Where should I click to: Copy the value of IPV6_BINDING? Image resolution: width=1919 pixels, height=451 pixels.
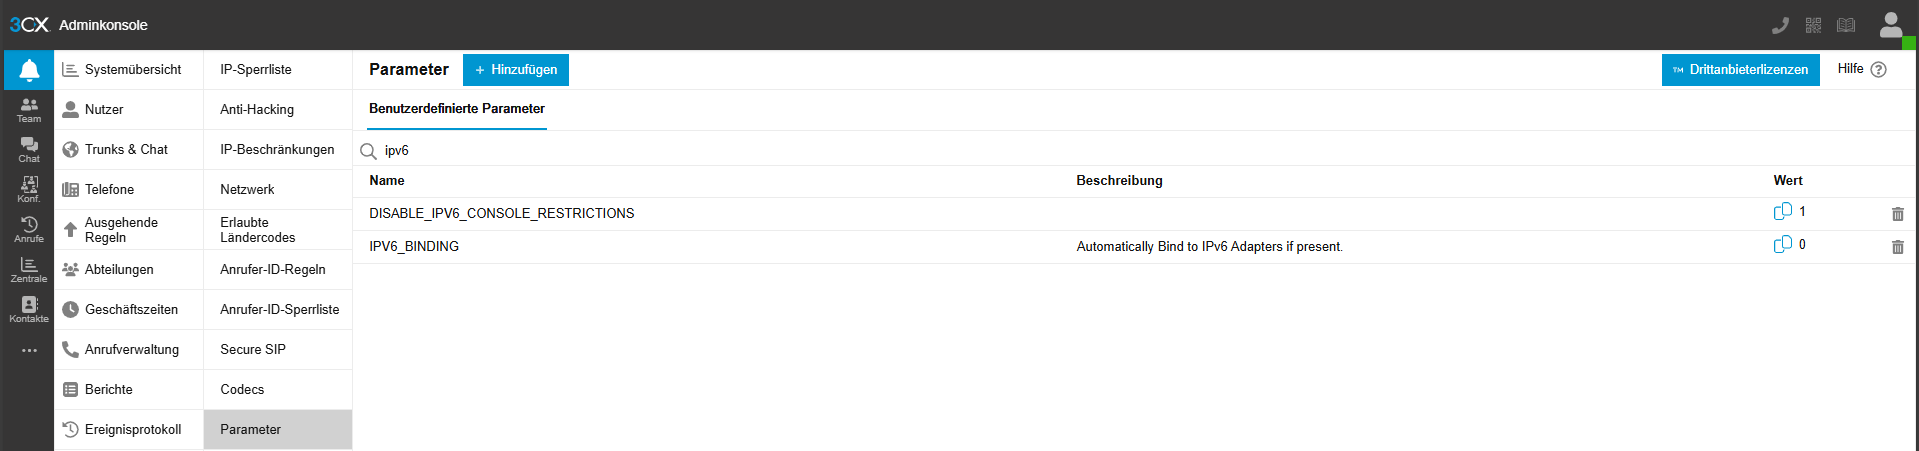(1782, 245)
